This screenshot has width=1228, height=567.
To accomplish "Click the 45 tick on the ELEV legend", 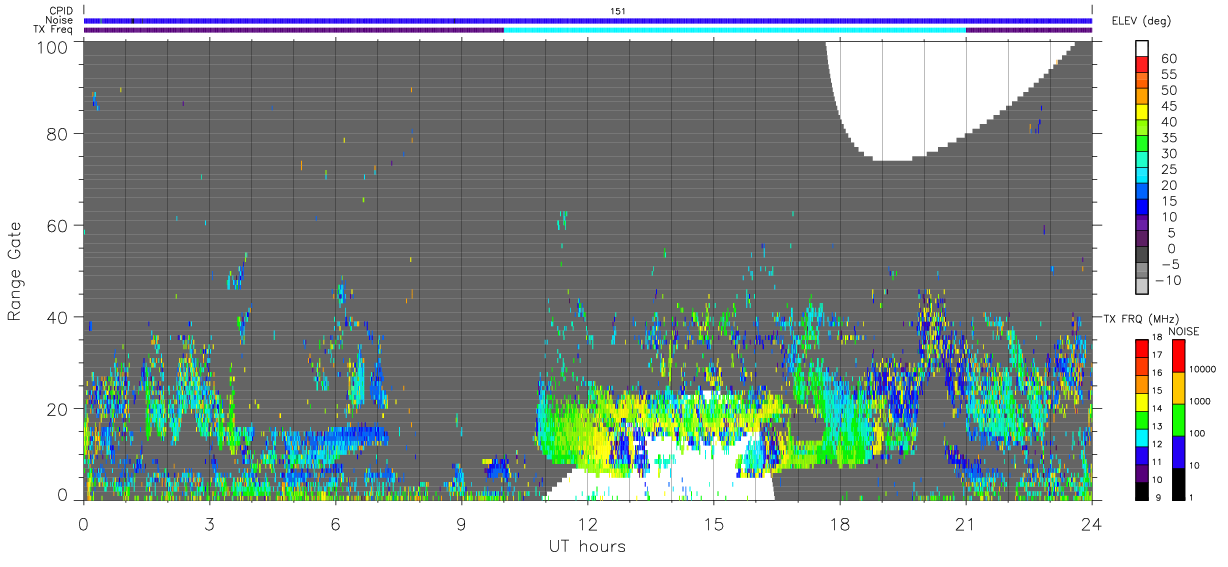I will coord(1167,106).
